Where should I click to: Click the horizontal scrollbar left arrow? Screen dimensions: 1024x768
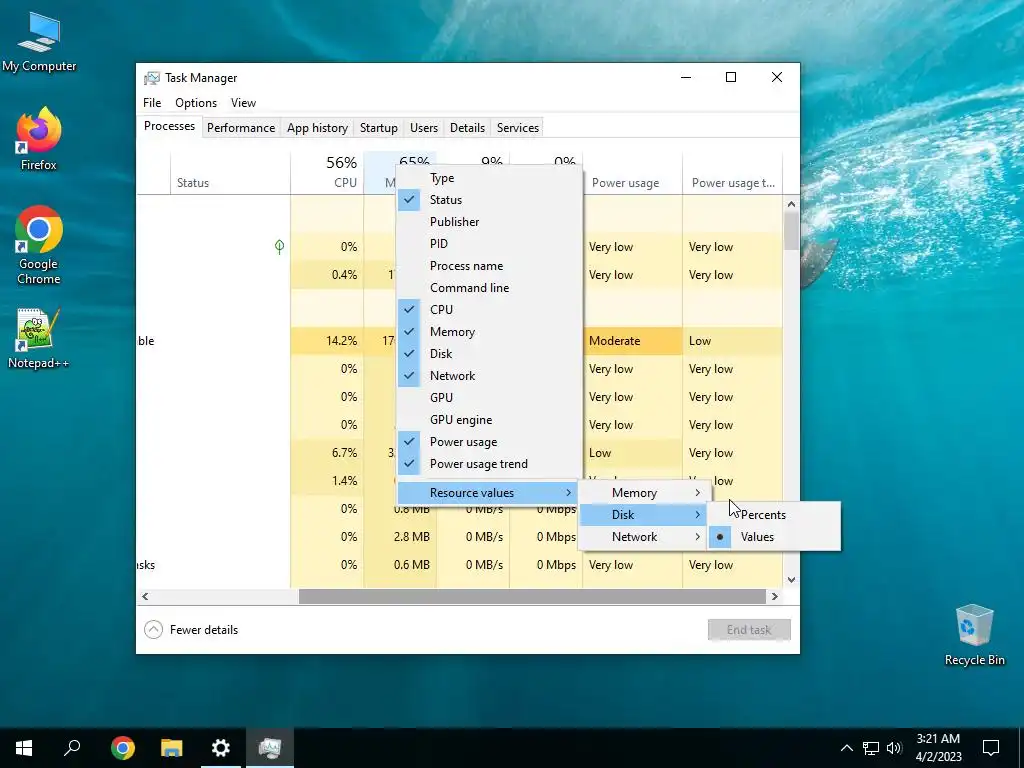[145, 596]
